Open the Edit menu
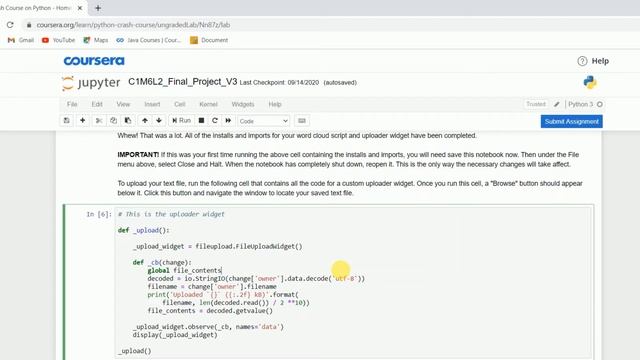640x360 pixels. tap(97, 104)
